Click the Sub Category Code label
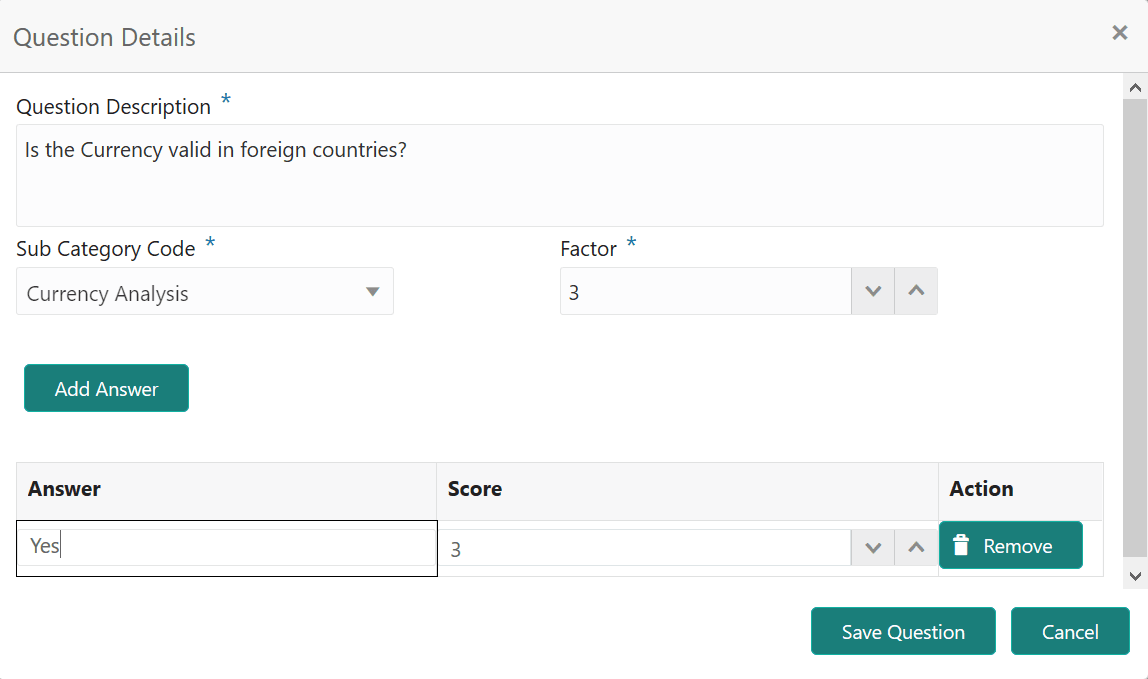This screenshot has width=1148, height=679. click(x=105, y=249)
